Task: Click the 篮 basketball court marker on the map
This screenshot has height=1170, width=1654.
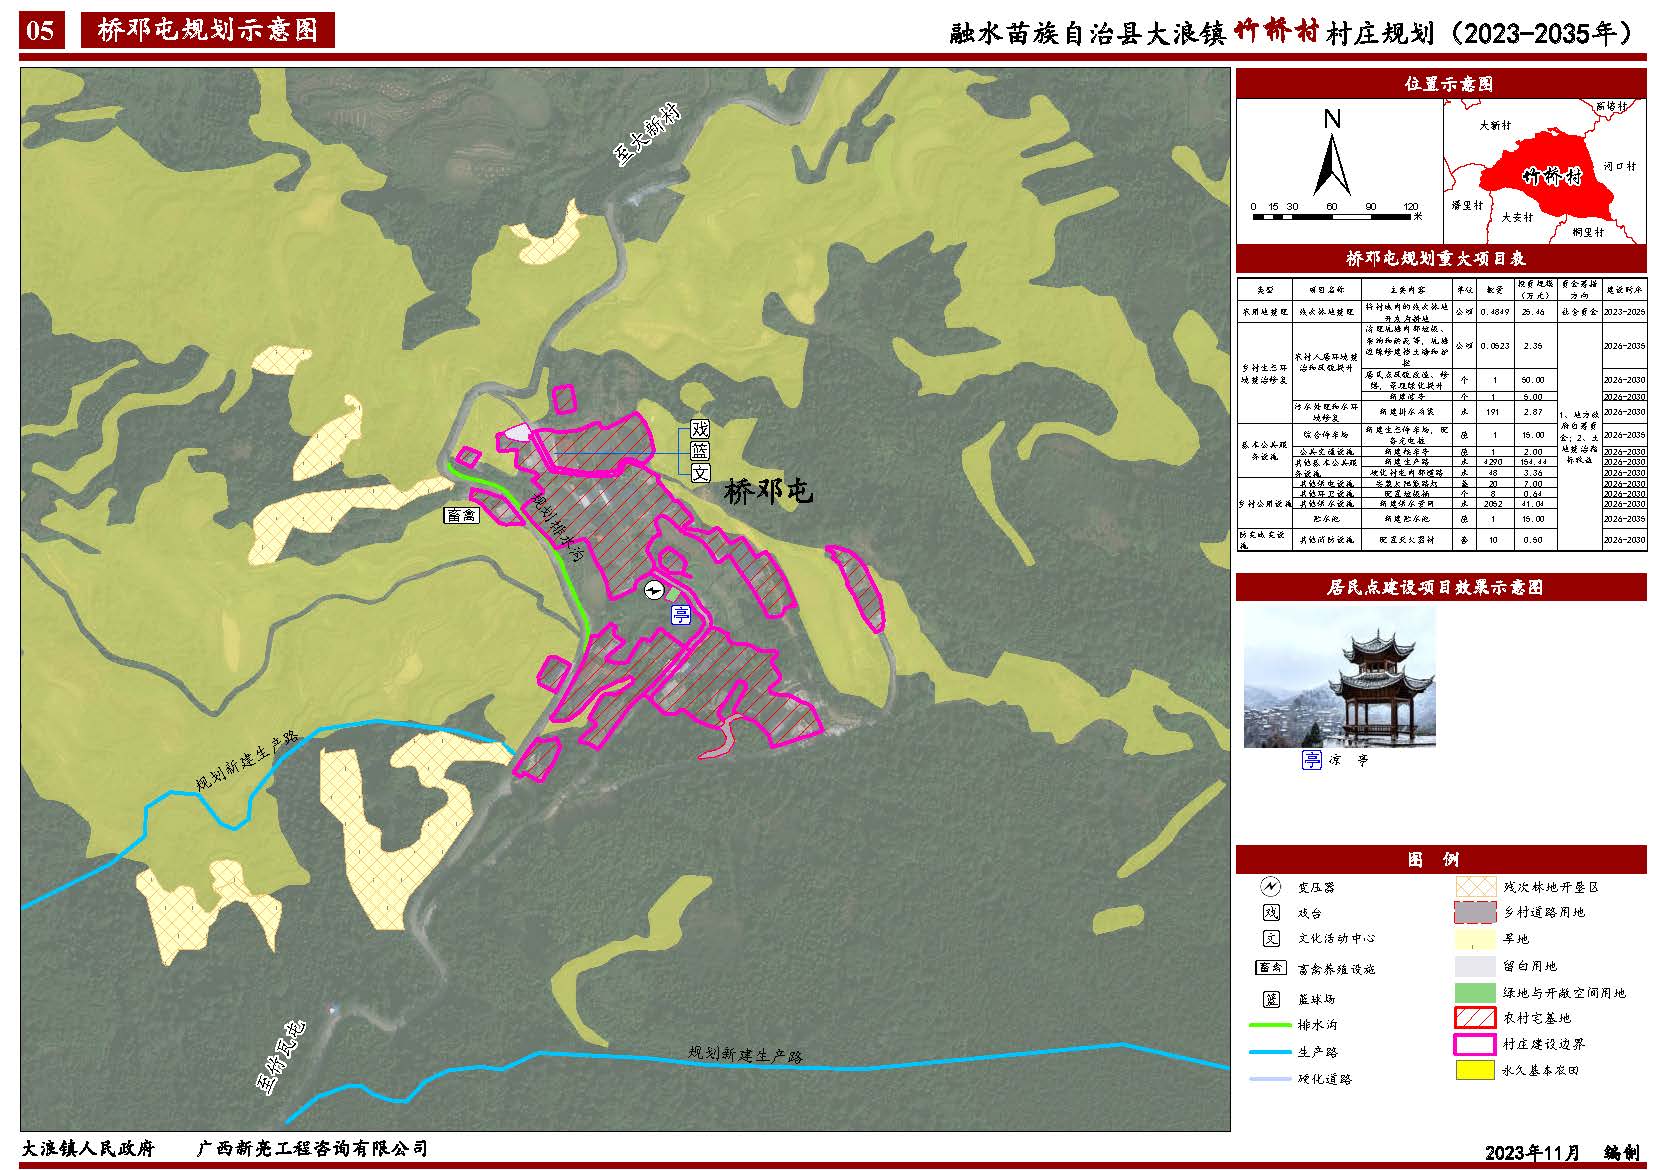Action: 700,453
